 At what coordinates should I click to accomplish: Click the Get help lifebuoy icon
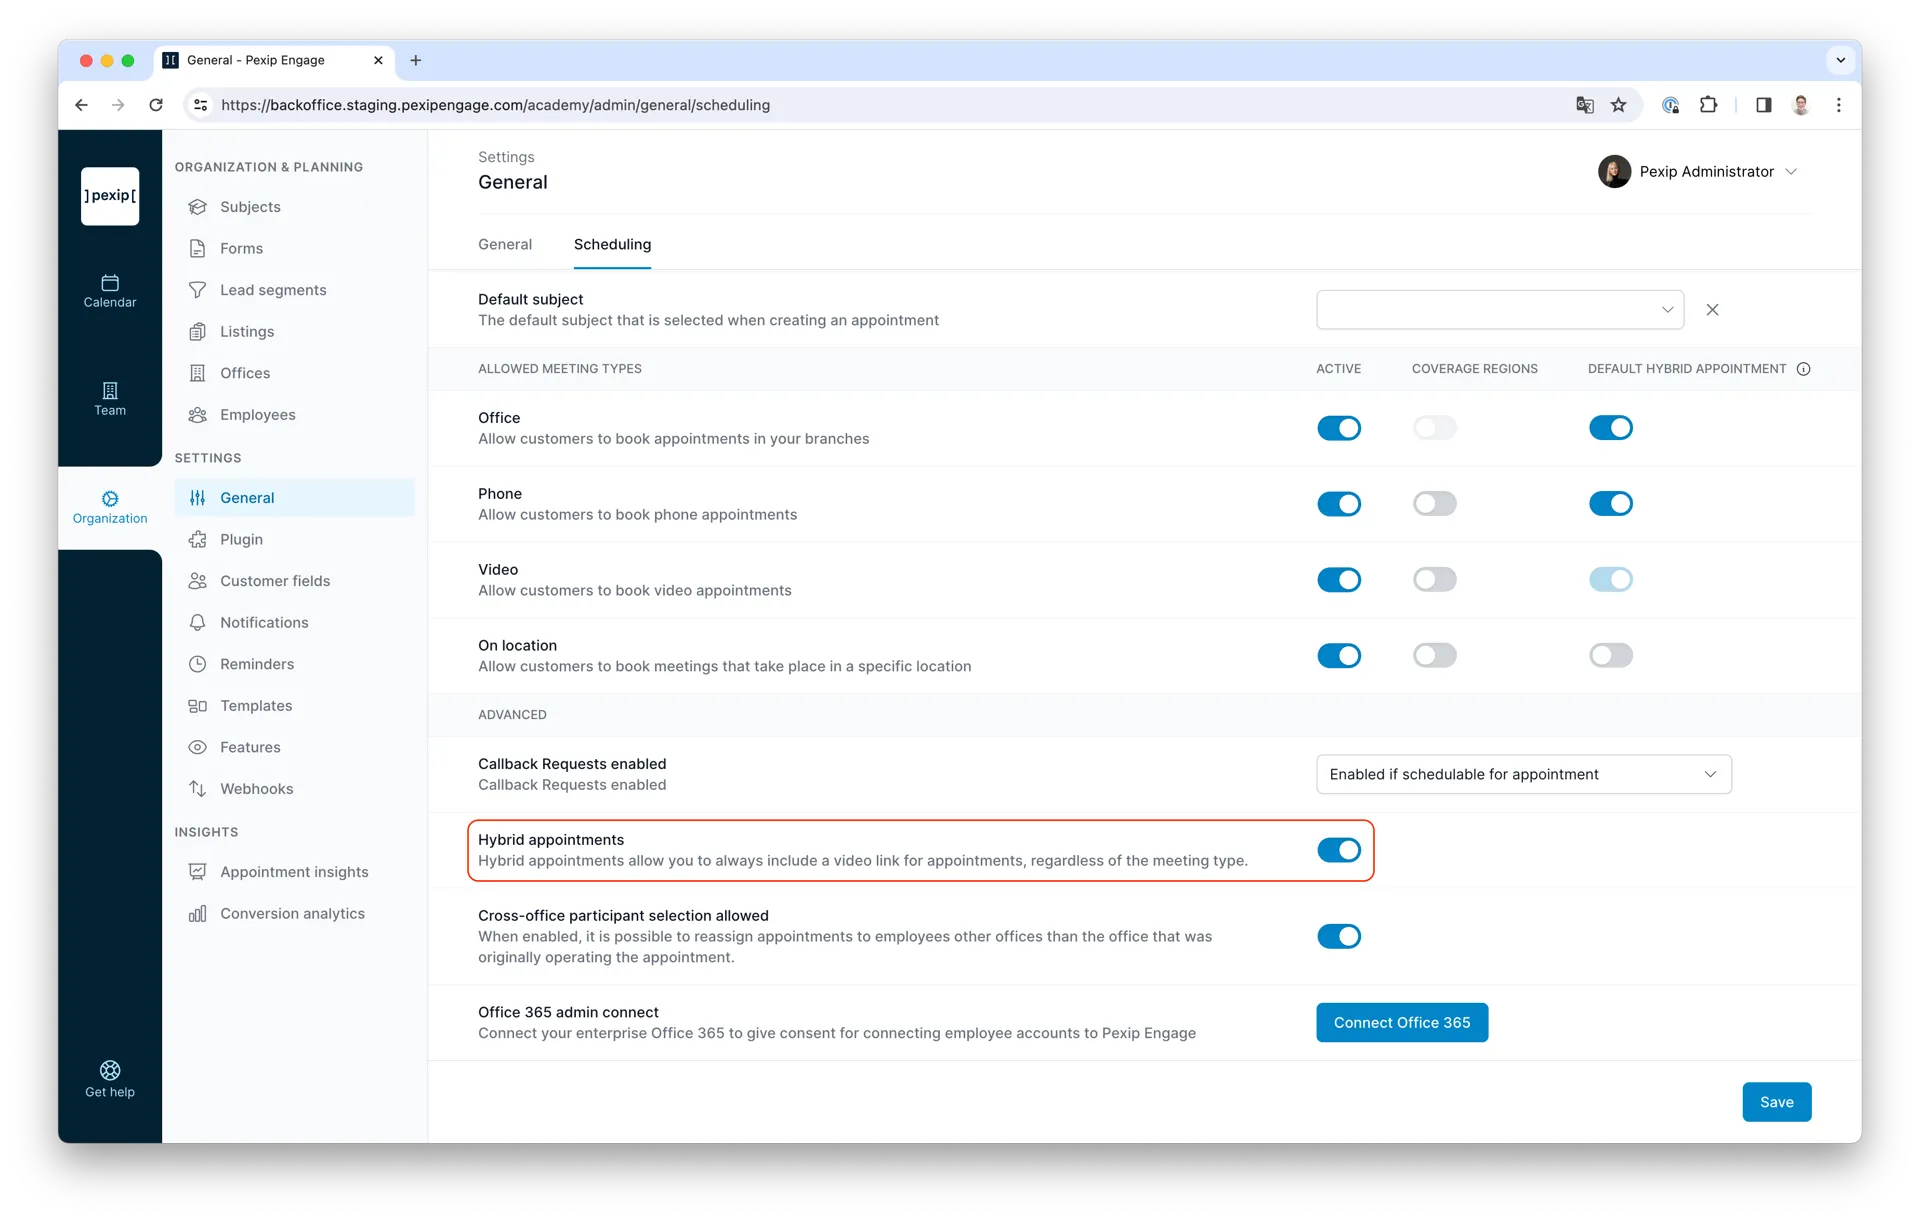tap(110, 1070)
